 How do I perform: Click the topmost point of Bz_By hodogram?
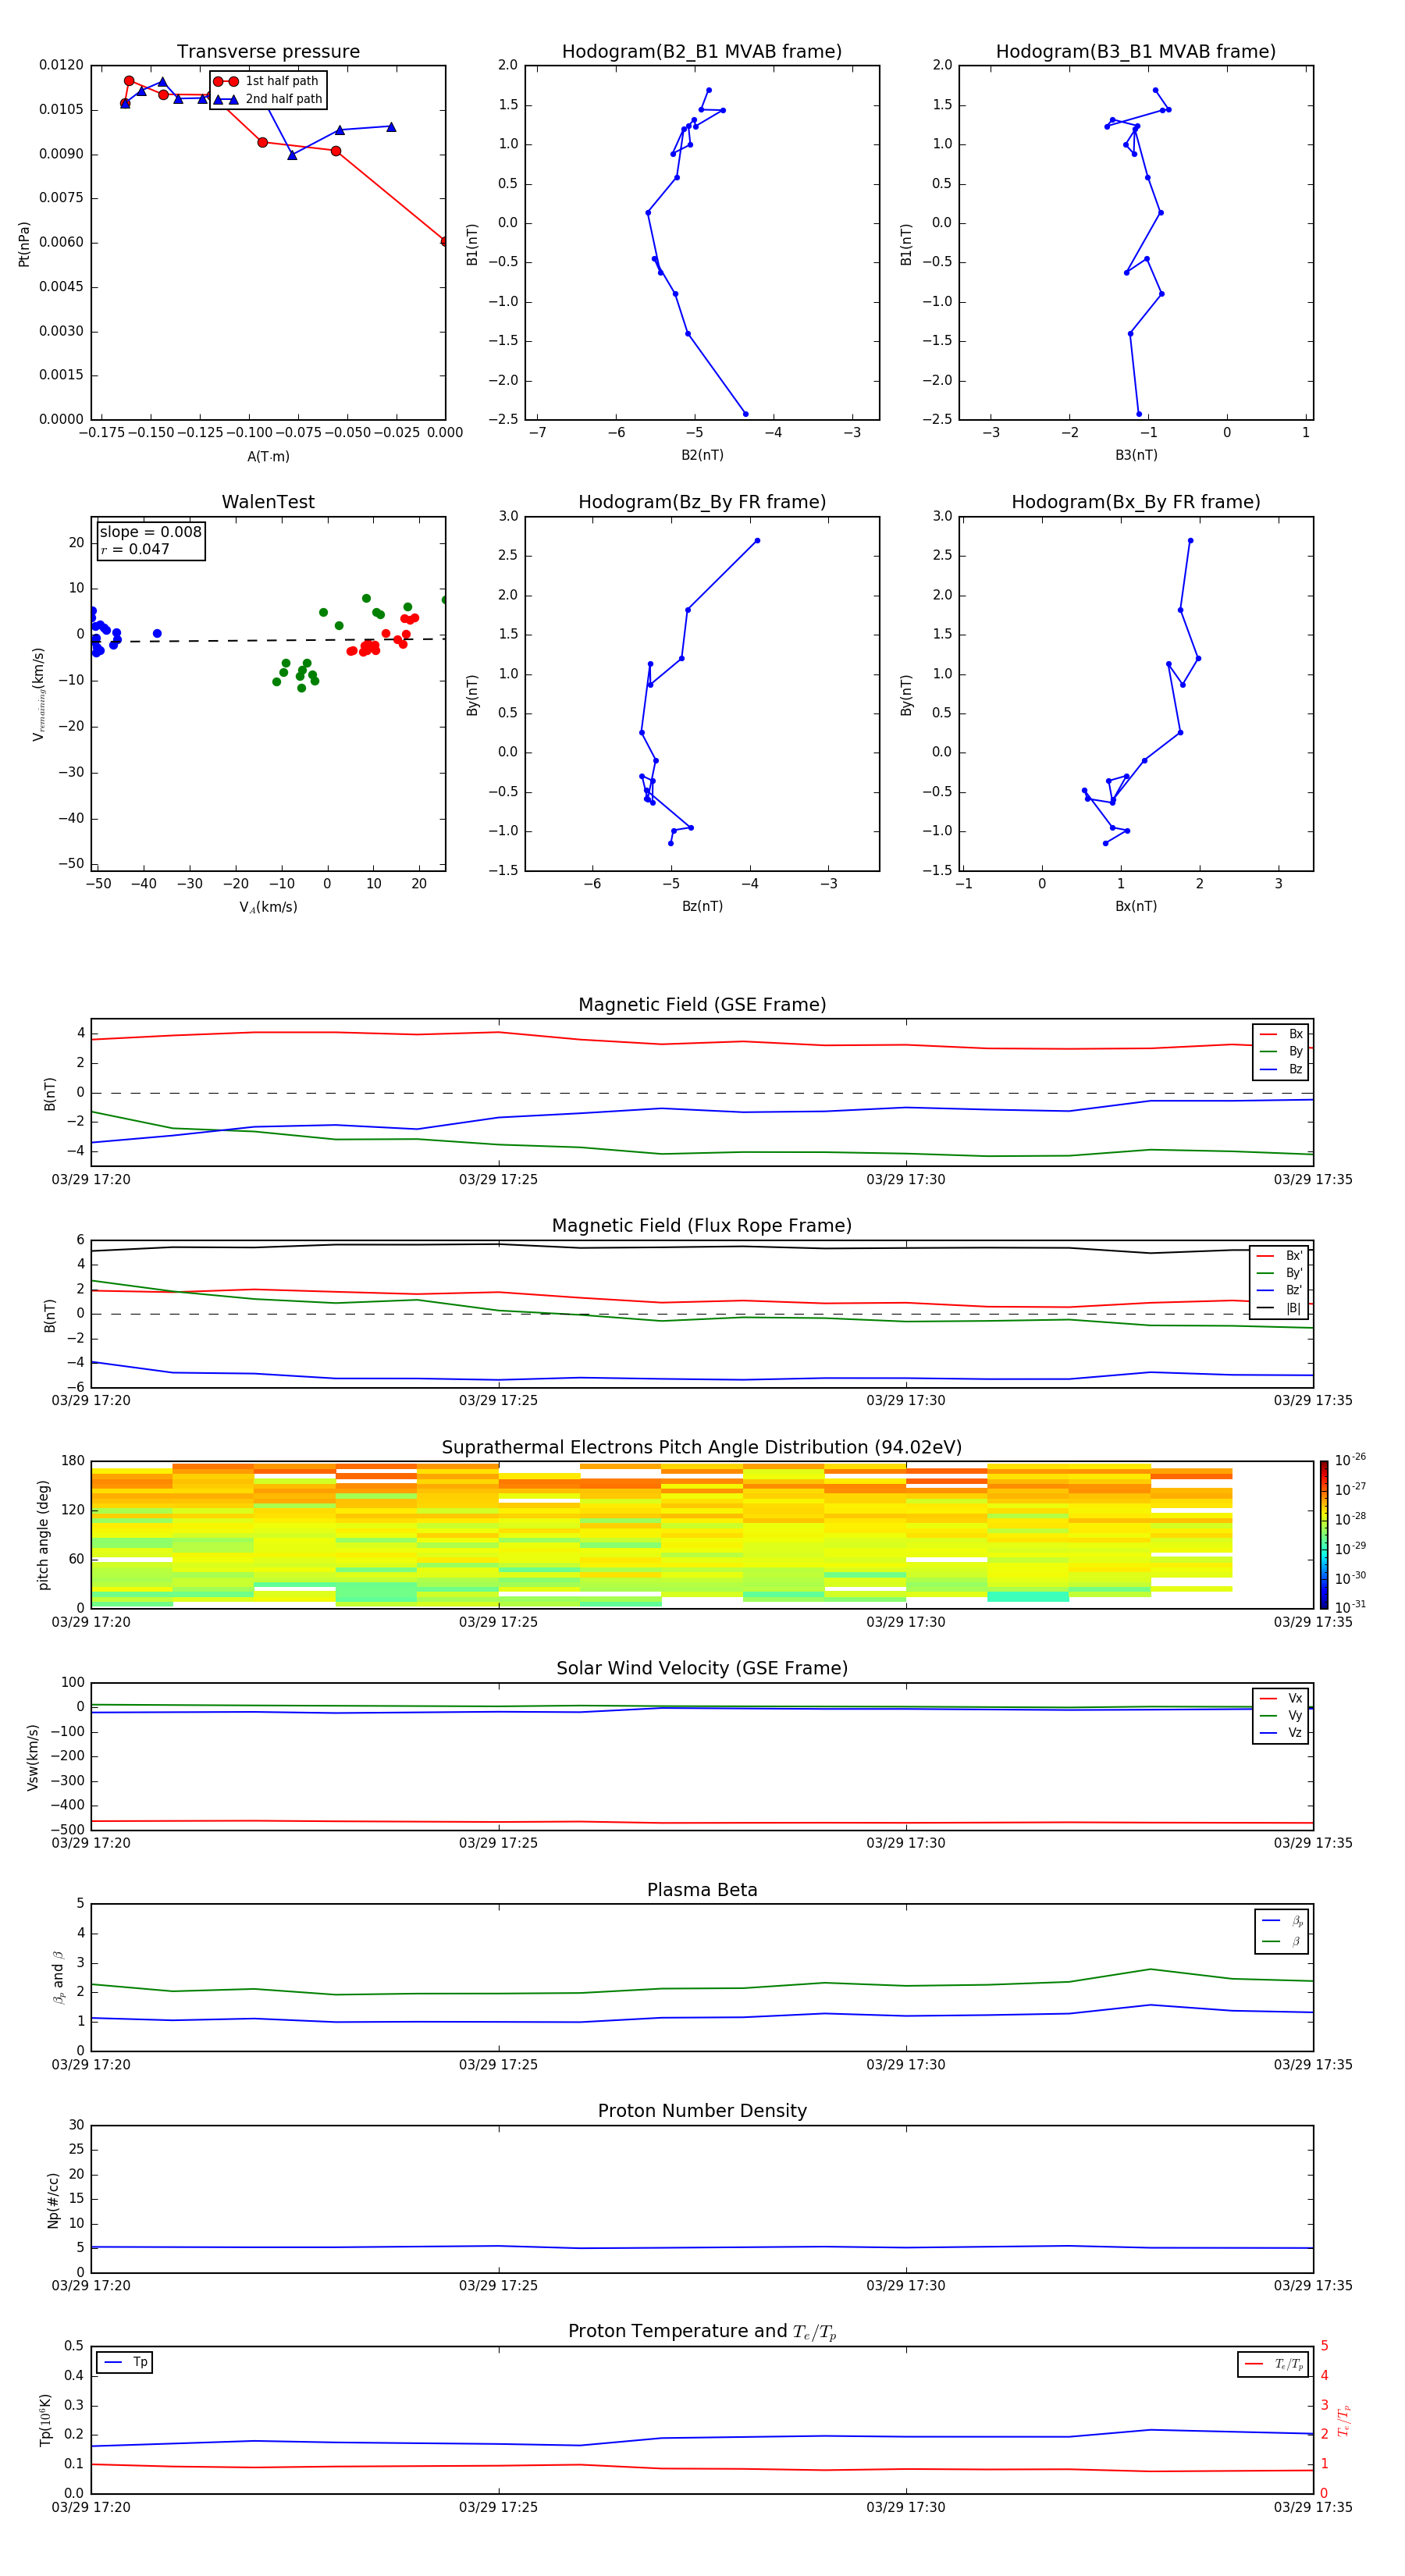(x=757, y=541)
